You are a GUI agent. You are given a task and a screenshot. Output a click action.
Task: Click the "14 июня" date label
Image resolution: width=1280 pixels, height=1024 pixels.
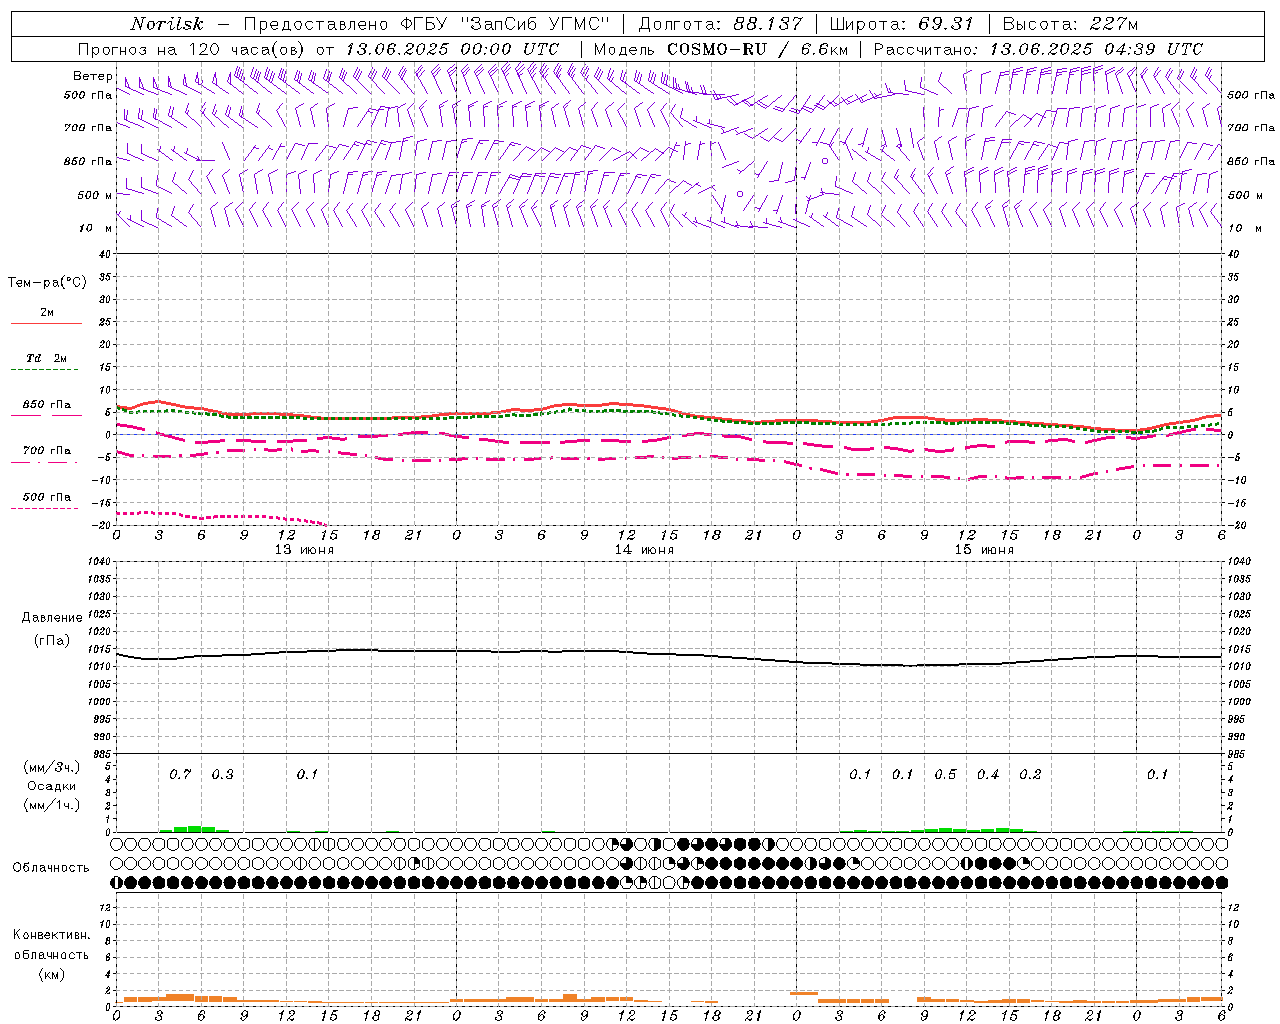click(644, 550)
